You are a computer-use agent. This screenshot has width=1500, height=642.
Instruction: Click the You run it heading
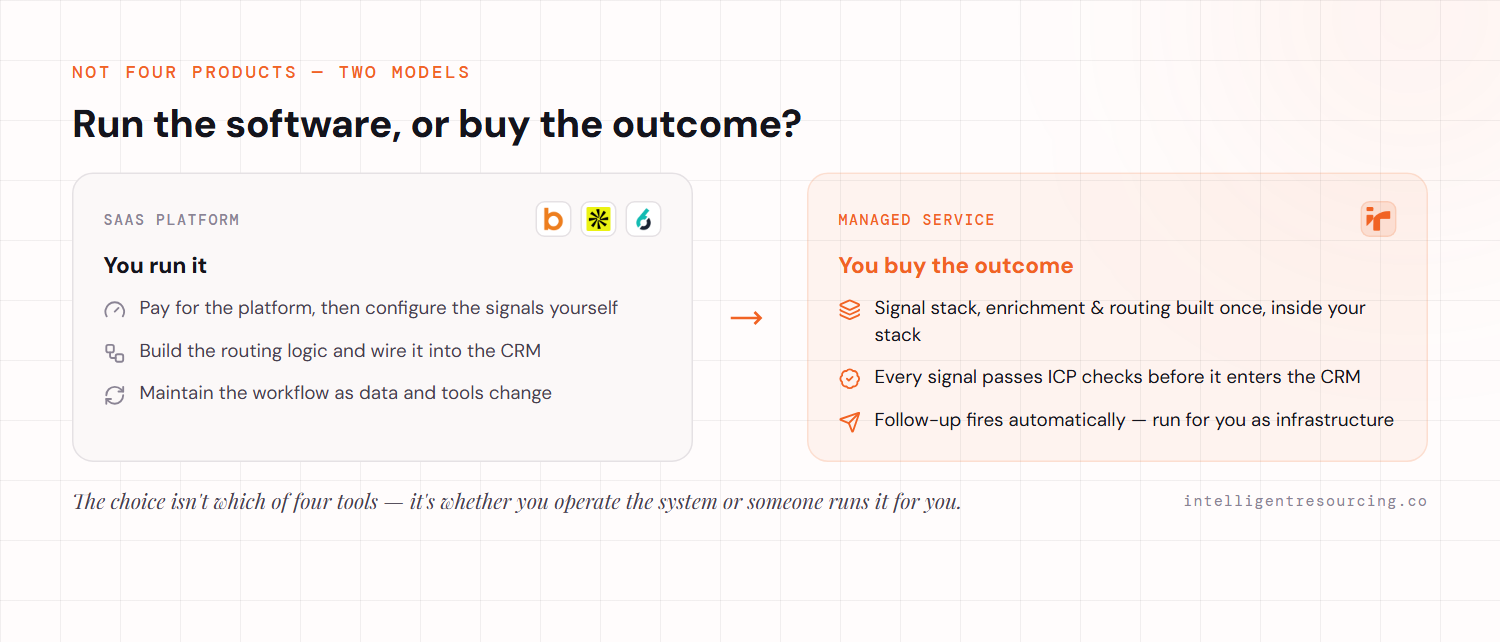coord(155,265)
